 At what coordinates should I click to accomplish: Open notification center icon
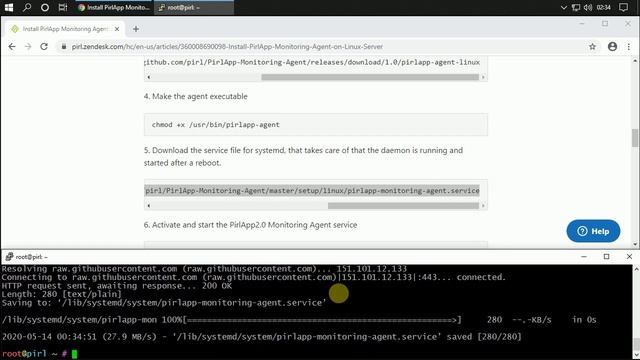(x=623, y=7)
